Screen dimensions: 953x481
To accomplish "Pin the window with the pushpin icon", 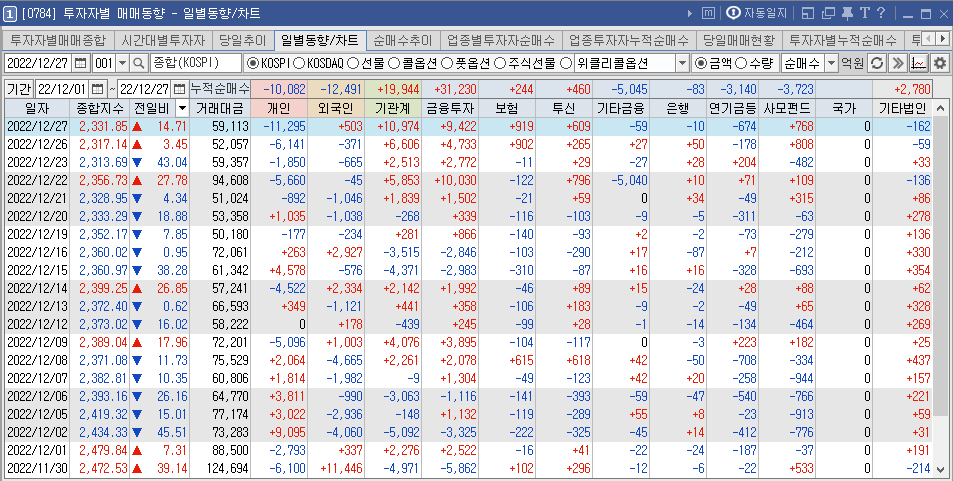I will click(847, 13).
